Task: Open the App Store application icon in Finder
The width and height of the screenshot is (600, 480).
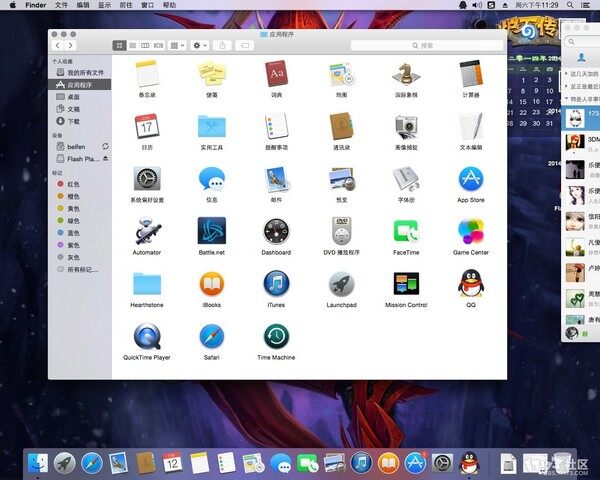Action: pyautogui.click(x=471, y=179)
